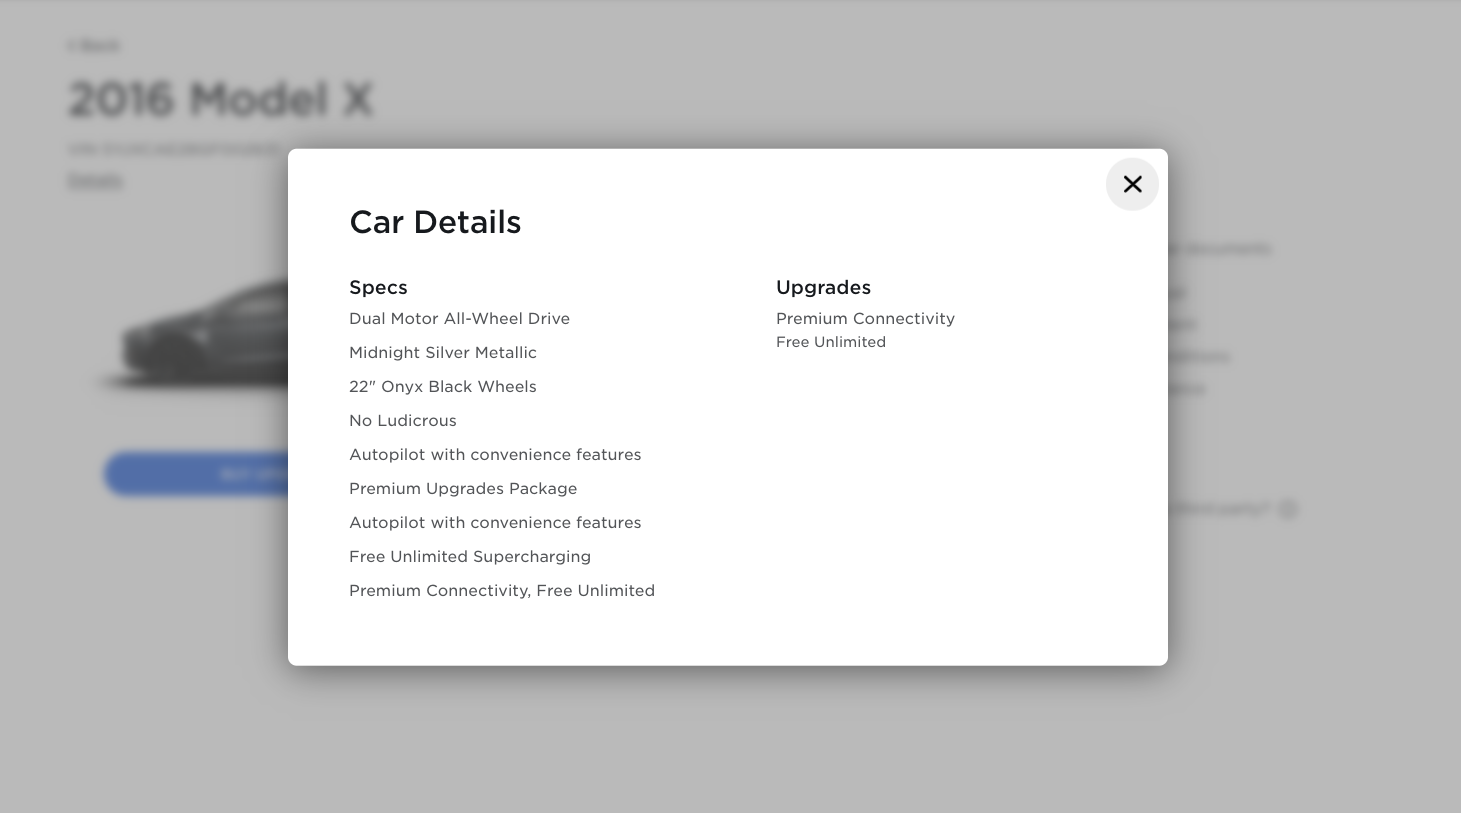Close the Car Details dialog

coord(1132,184)
